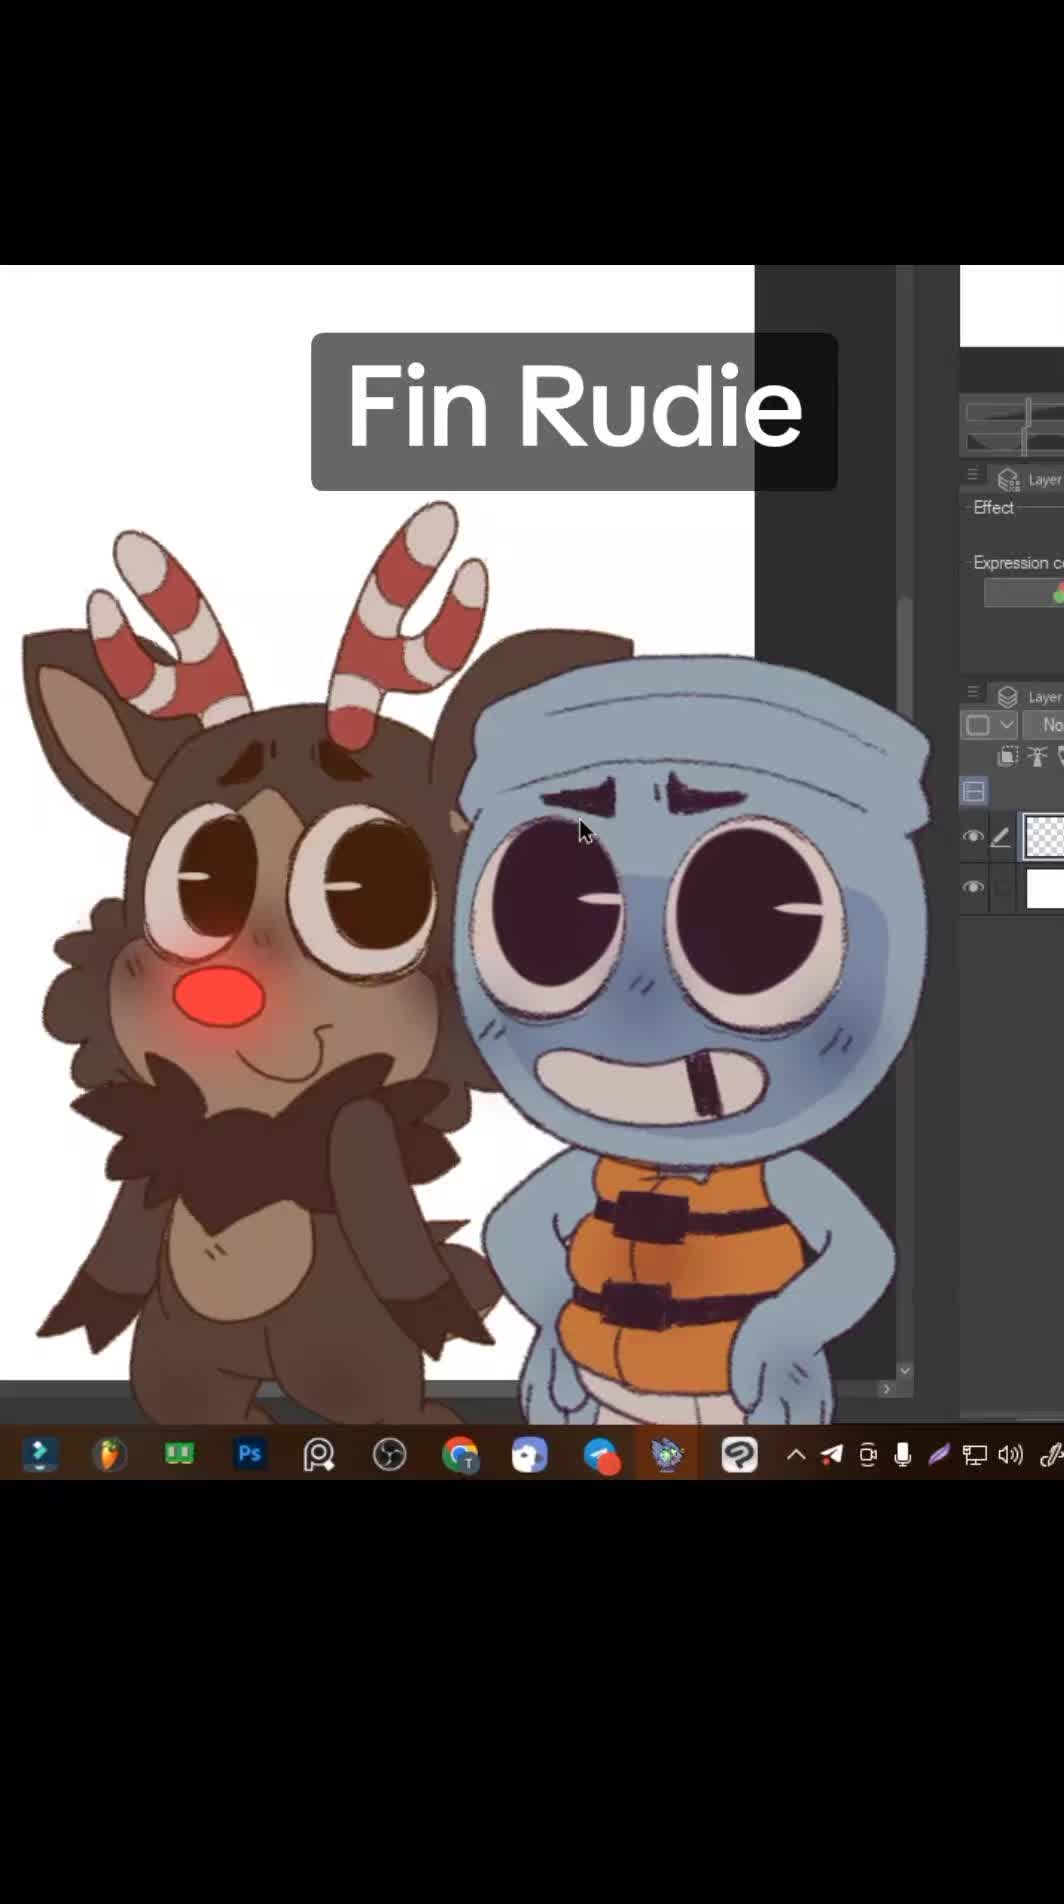Viewport: 1064px width, 1904px height.
Task: Click canvas vertical scrollbar down arrow
Action: coord(905,1370)
